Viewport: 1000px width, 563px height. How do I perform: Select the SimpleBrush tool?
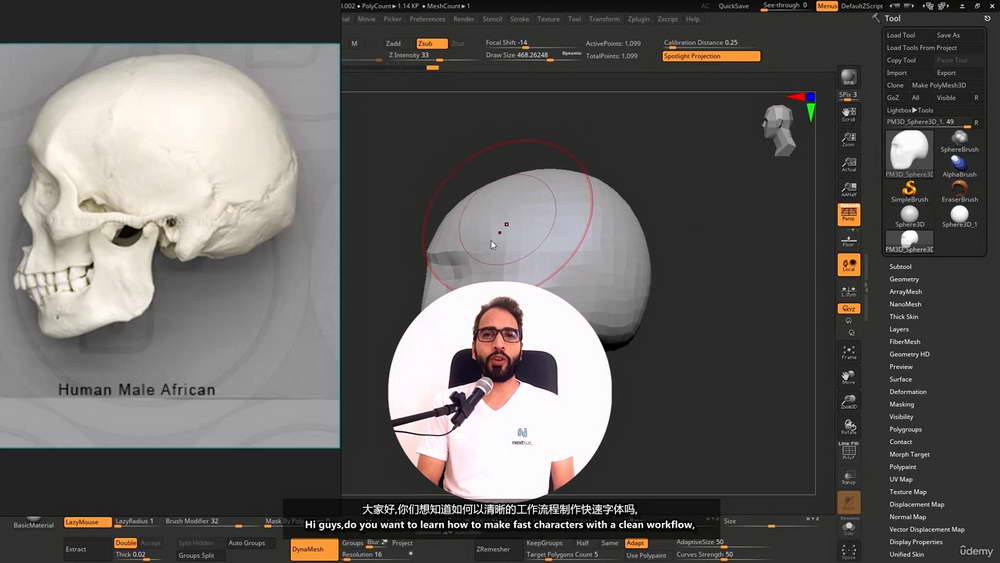coord(909,191)
